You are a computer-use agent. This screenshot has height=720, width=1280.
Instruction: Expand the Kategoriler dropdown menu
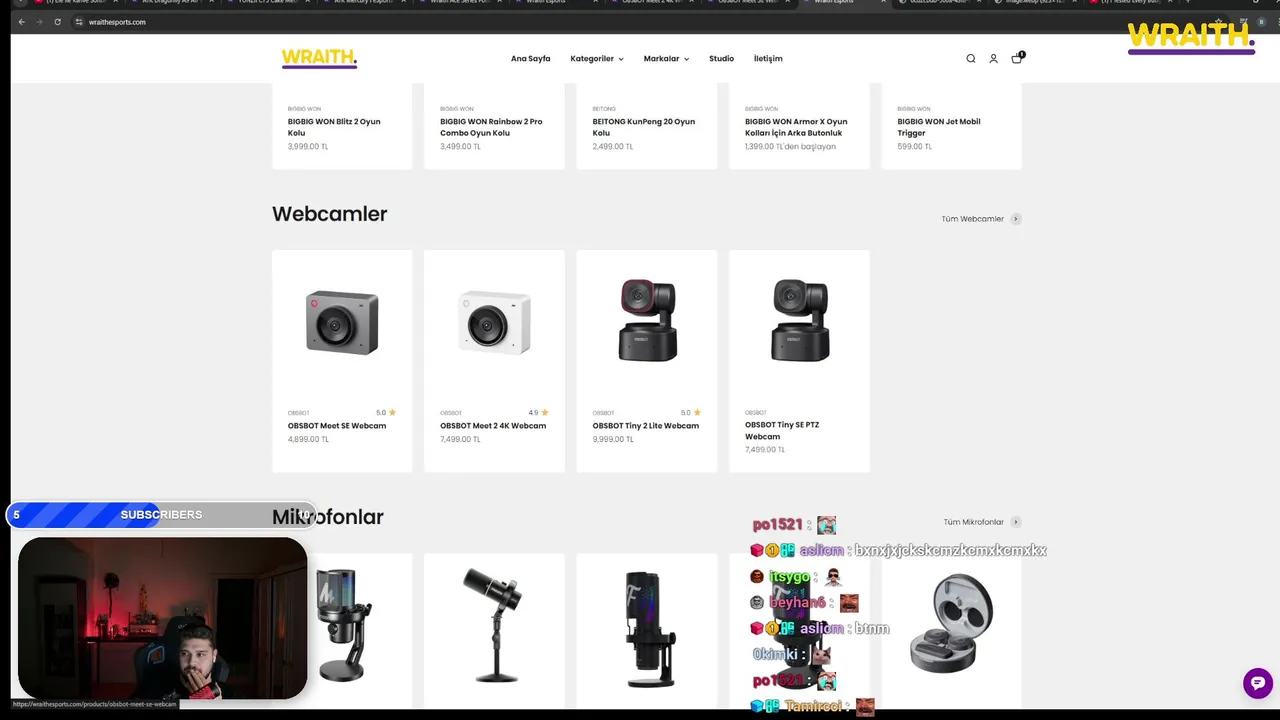[x=597, y=59]
